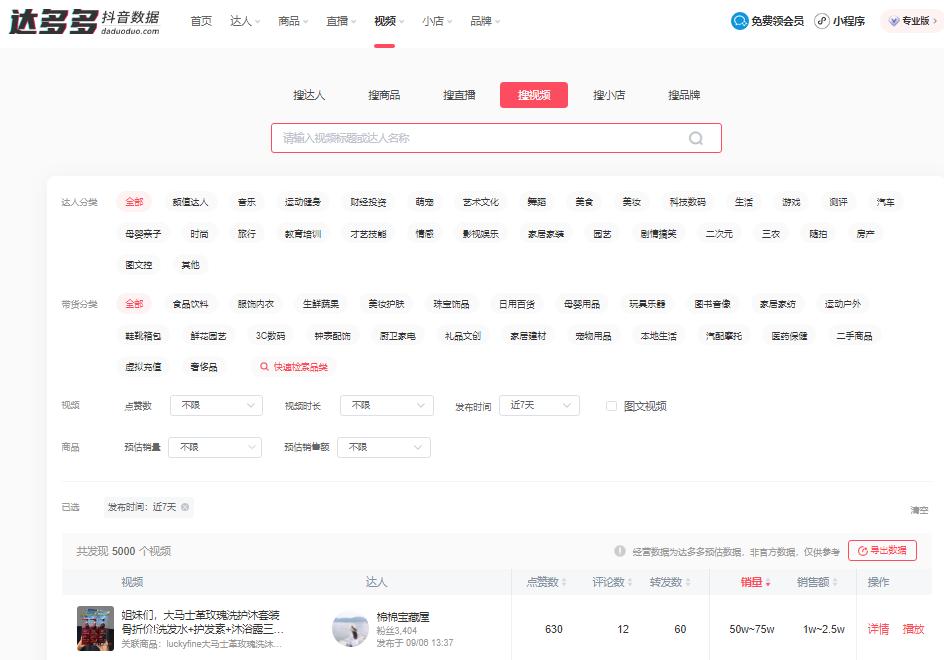944x660 pixels.
Task: Click the 导出数据 export button
Action: click(883, 550)
